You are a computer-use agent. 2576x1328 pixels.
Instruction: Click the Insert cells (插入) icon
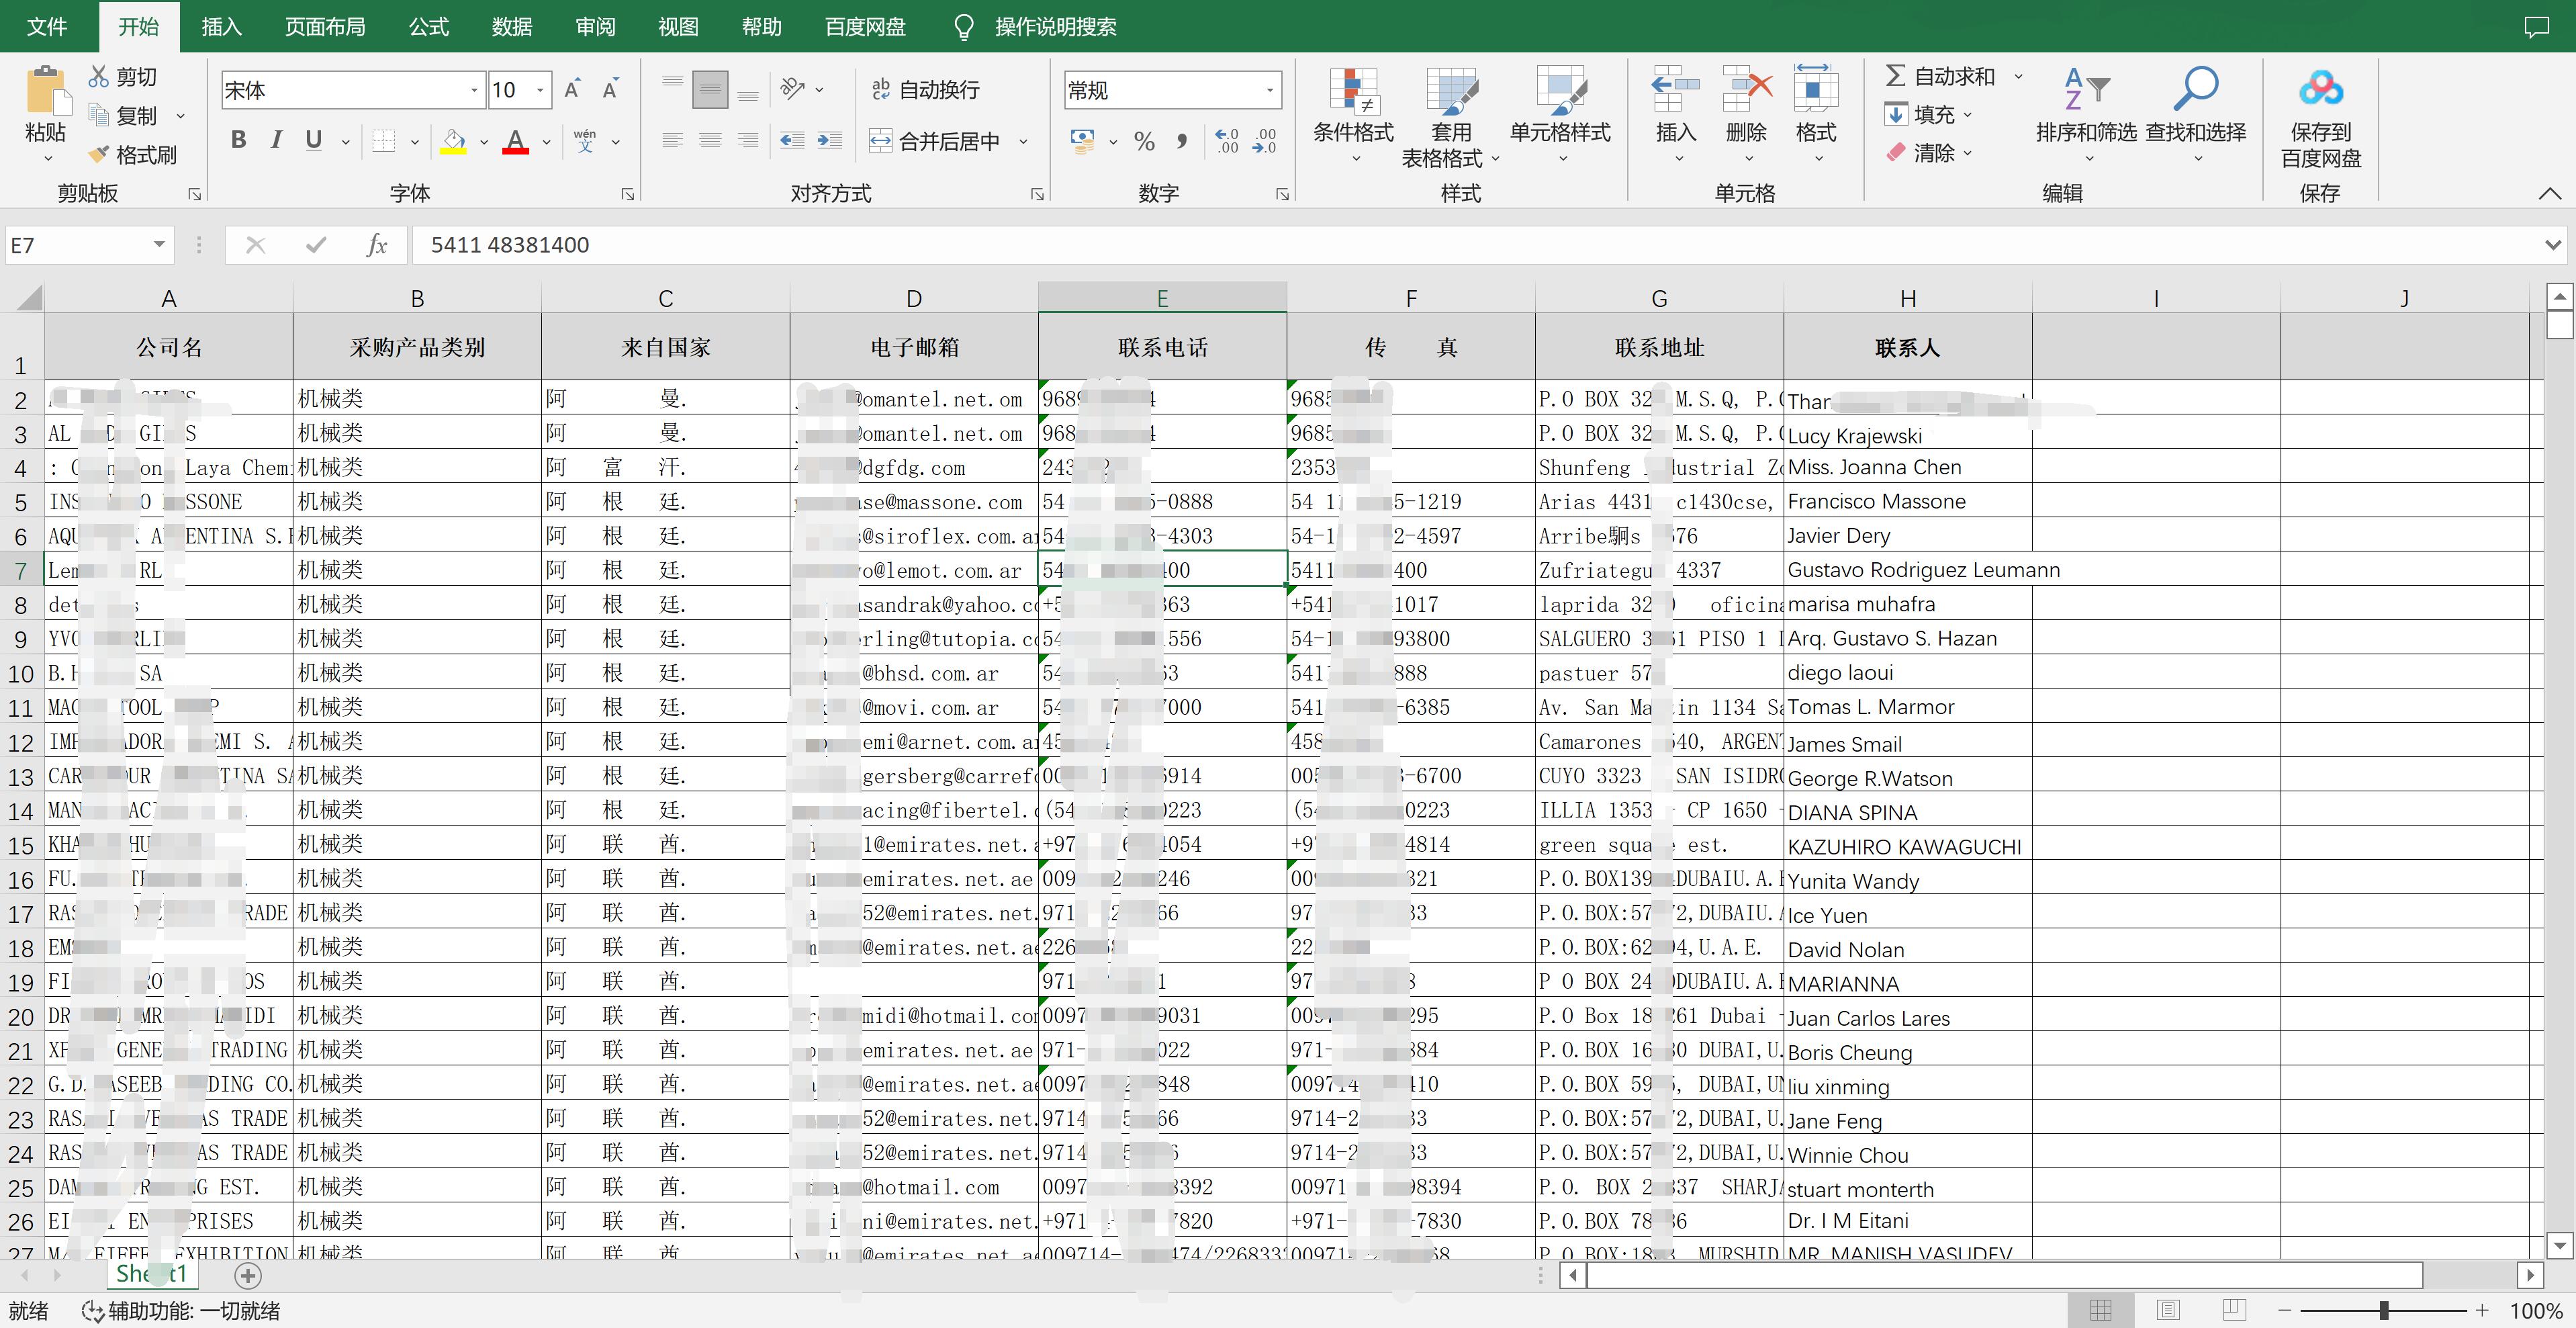[1675, 90]
